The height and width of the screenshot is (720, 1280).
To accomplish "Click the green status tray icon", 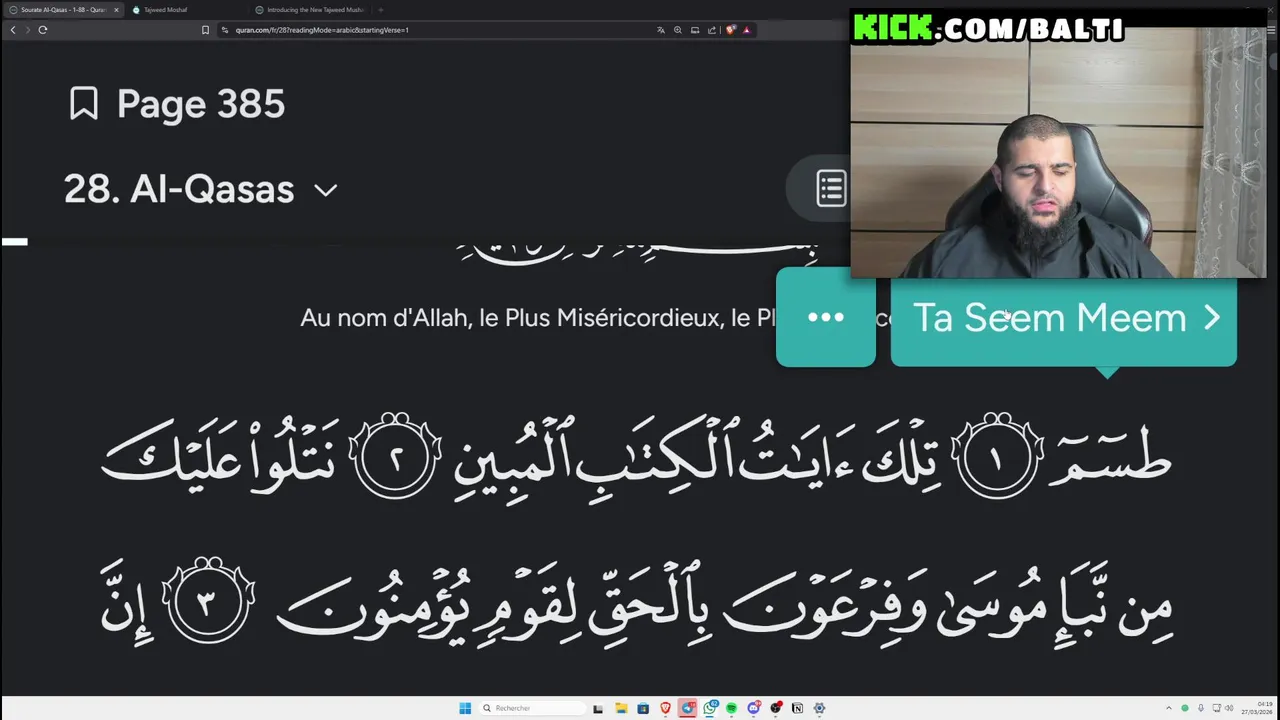I will [x=1185, y=708].
